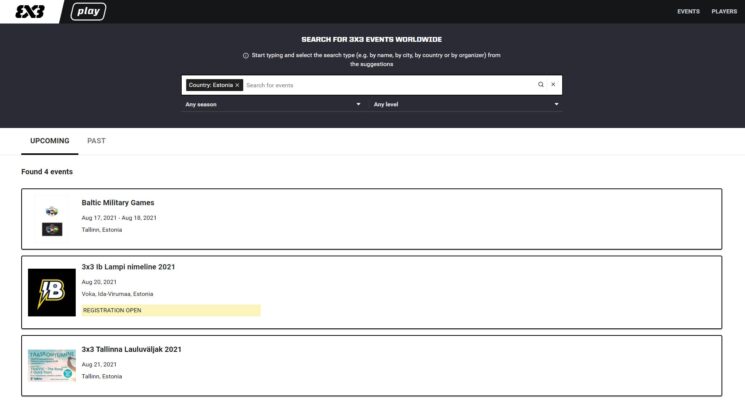Open the Tallinna Lauluväljak event image
This screenshot has width=745, height=400.
[52, 365]
